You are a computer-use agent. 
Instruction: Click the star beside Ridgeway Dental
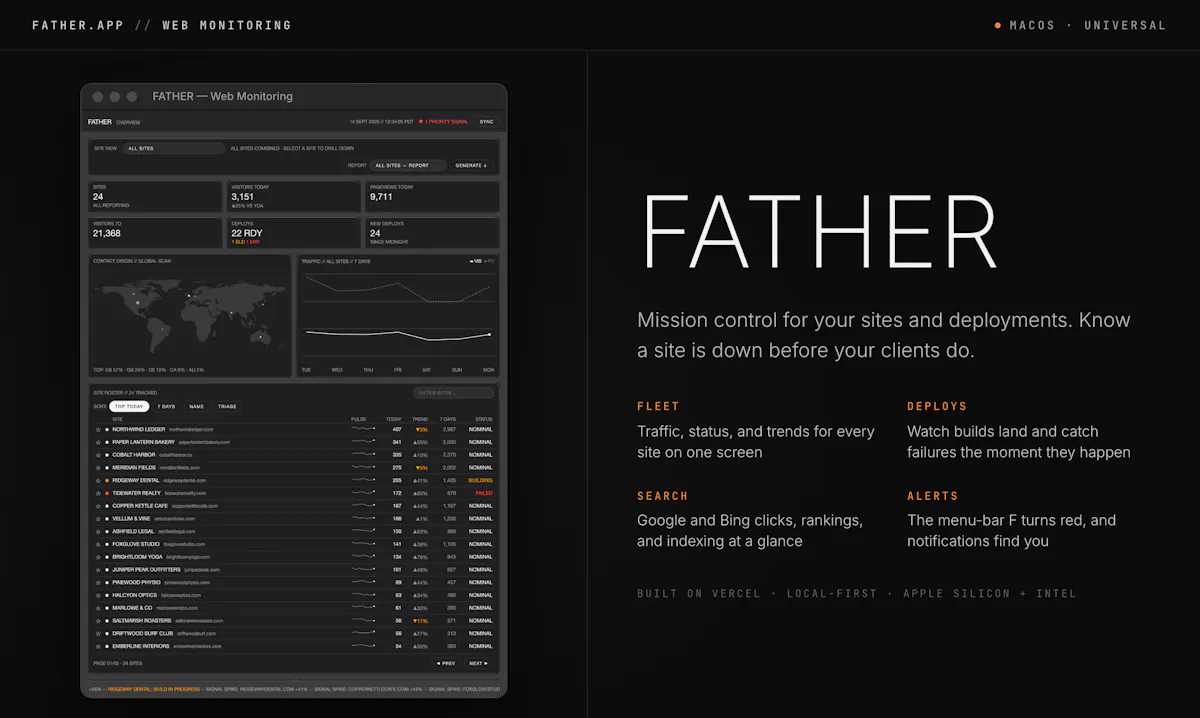[98, 480]
